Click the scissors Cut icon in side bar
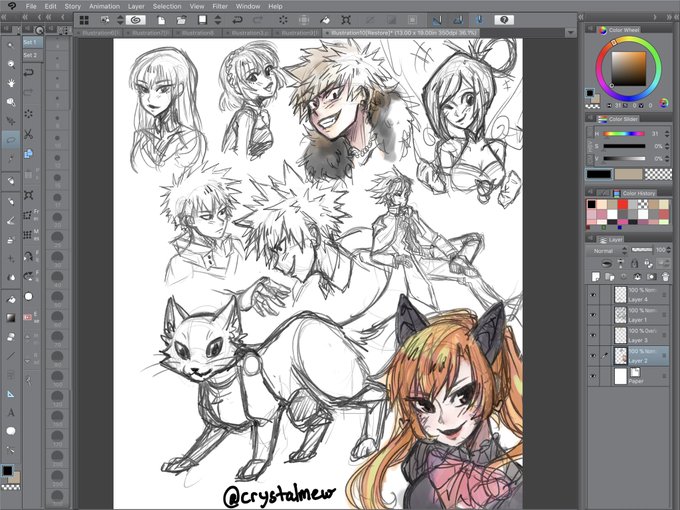Image resolution: width=680 pixels, height=510 pixels. (29, 134)
